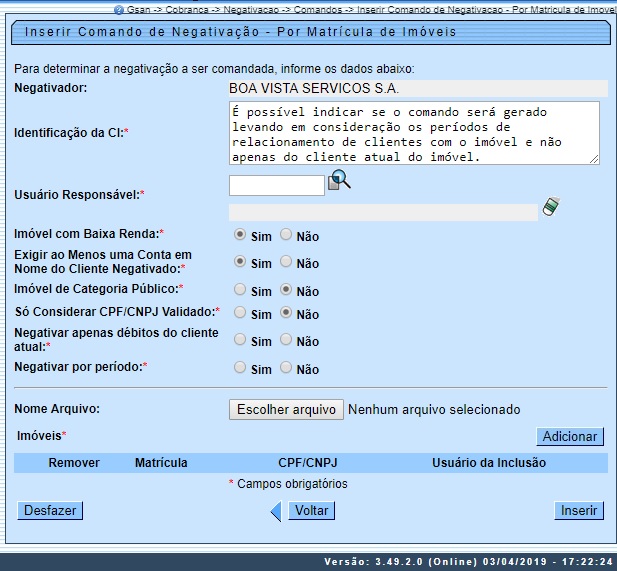Click the Inserir button
Screen dimensions: 617x571
[579, 510]
